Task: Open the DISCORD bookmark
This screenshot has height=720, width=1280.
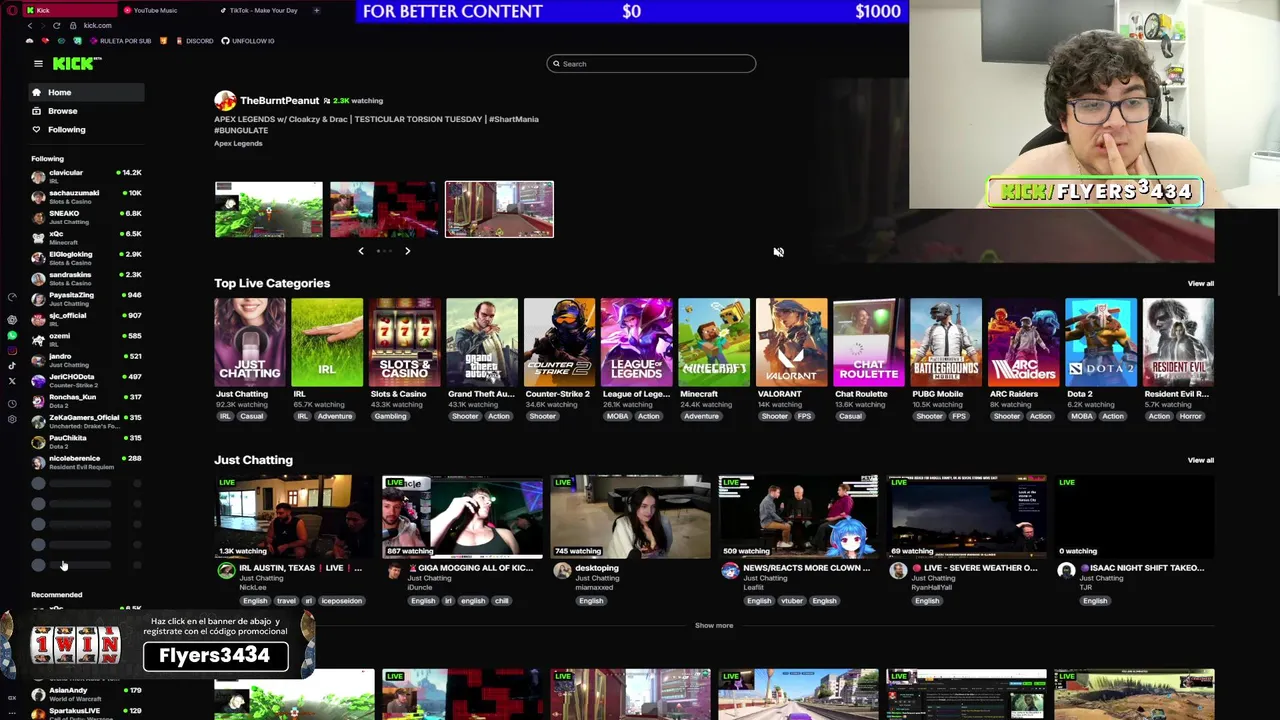Action: (194, 41)
